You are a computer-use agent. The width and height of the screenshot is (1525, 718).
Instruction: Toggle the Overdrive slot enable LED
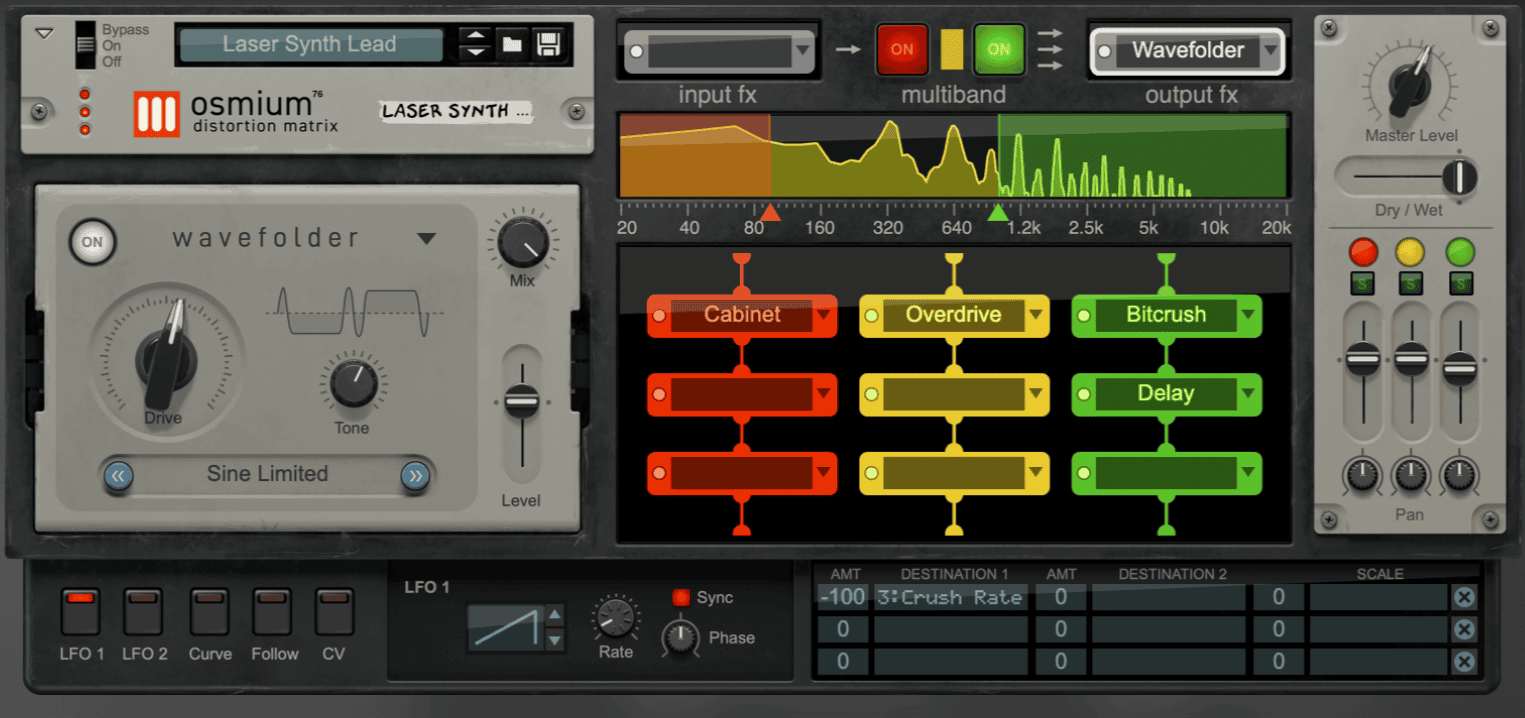[871, 316]
